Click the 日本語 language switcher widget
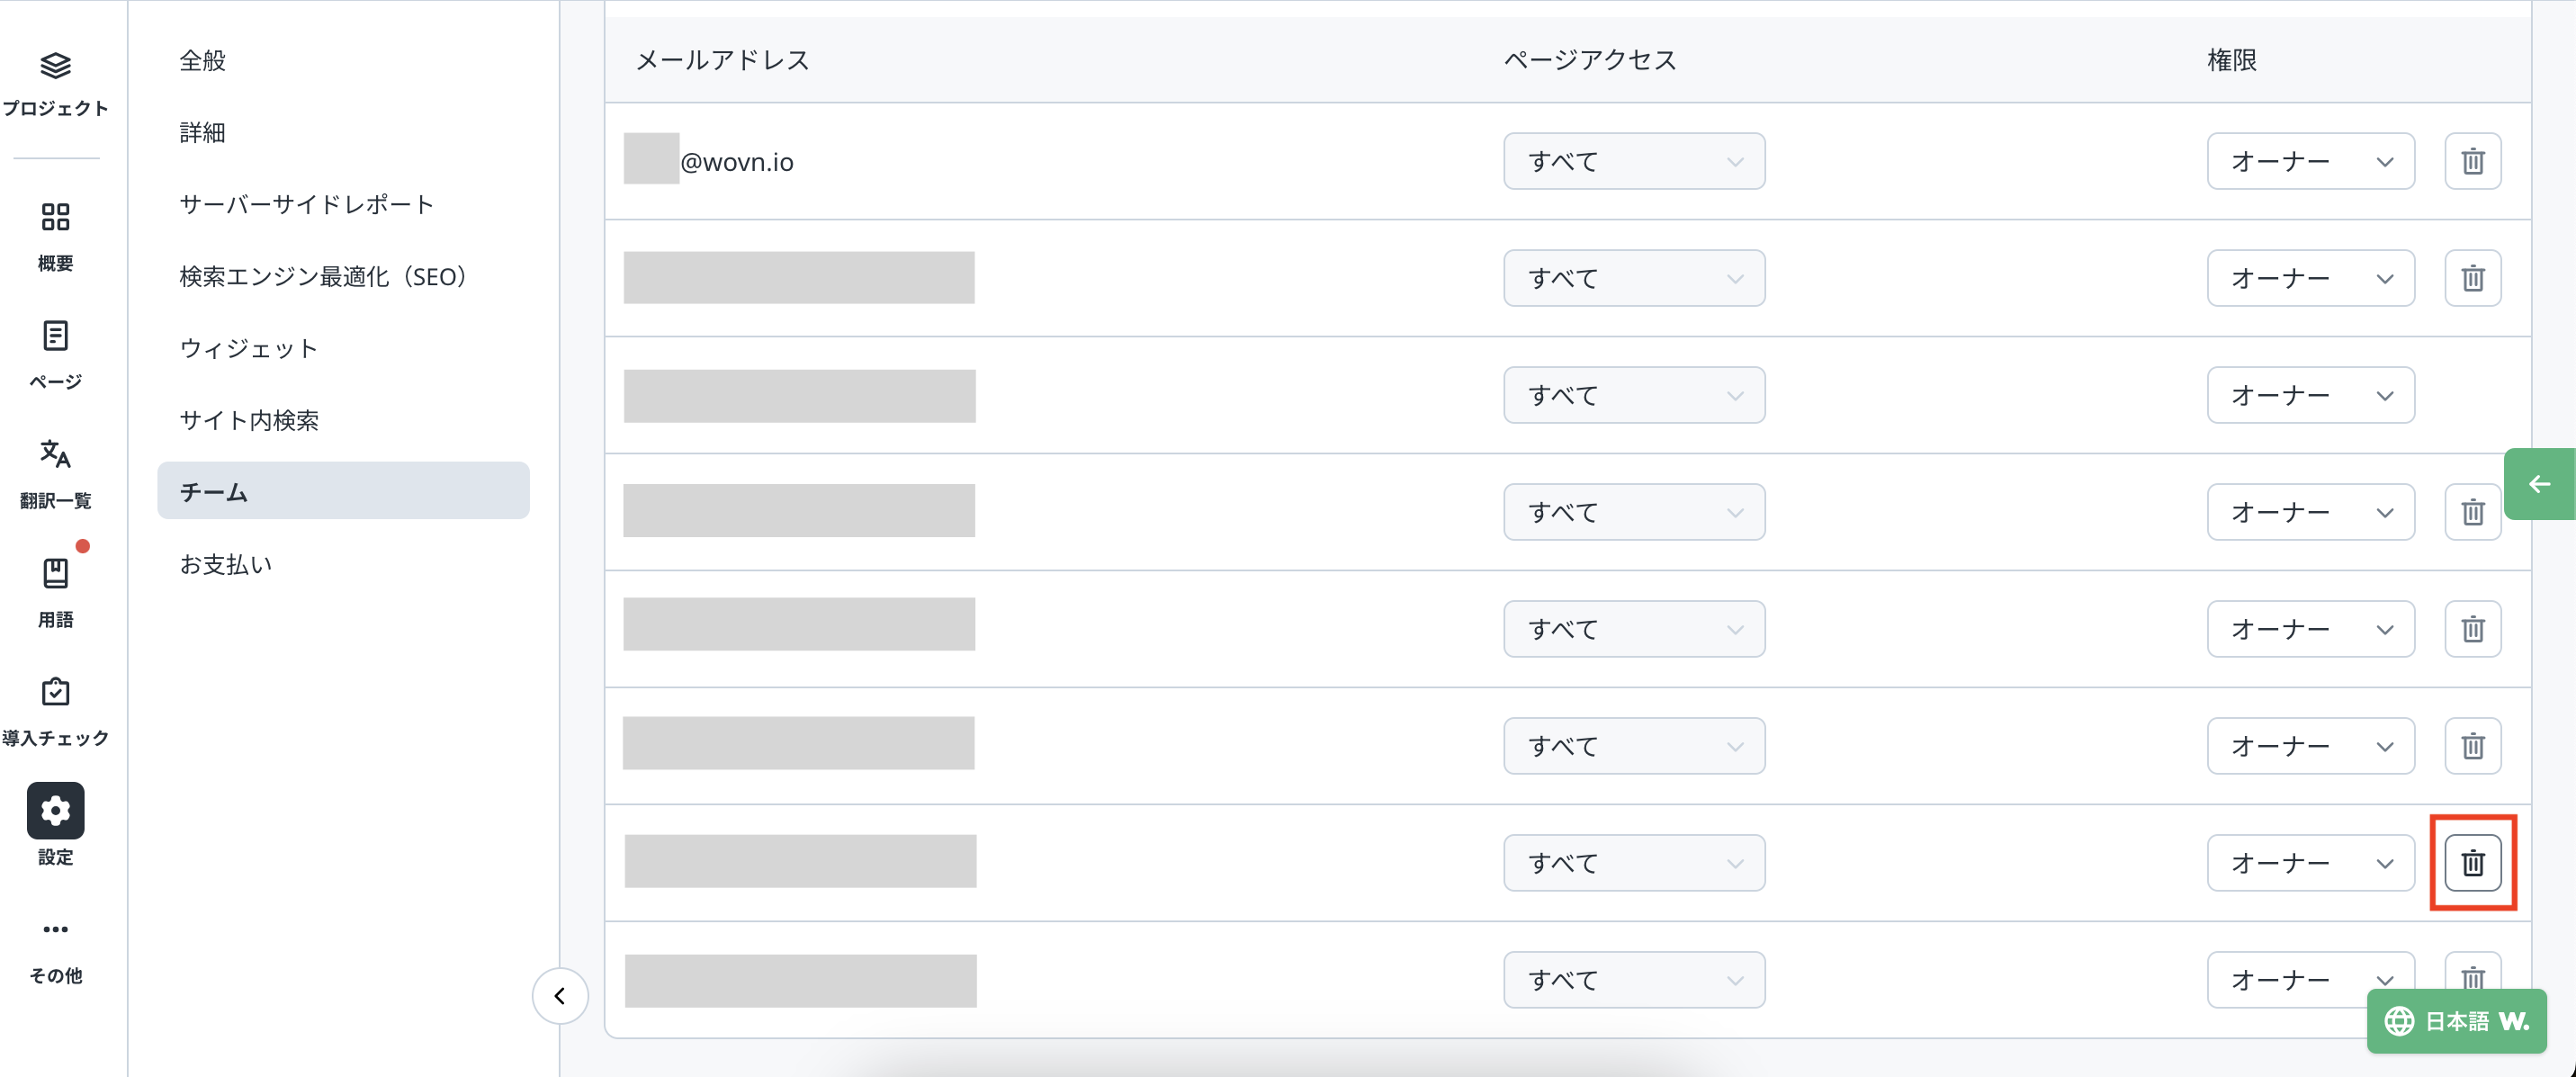 (x=2456, y=1021)
